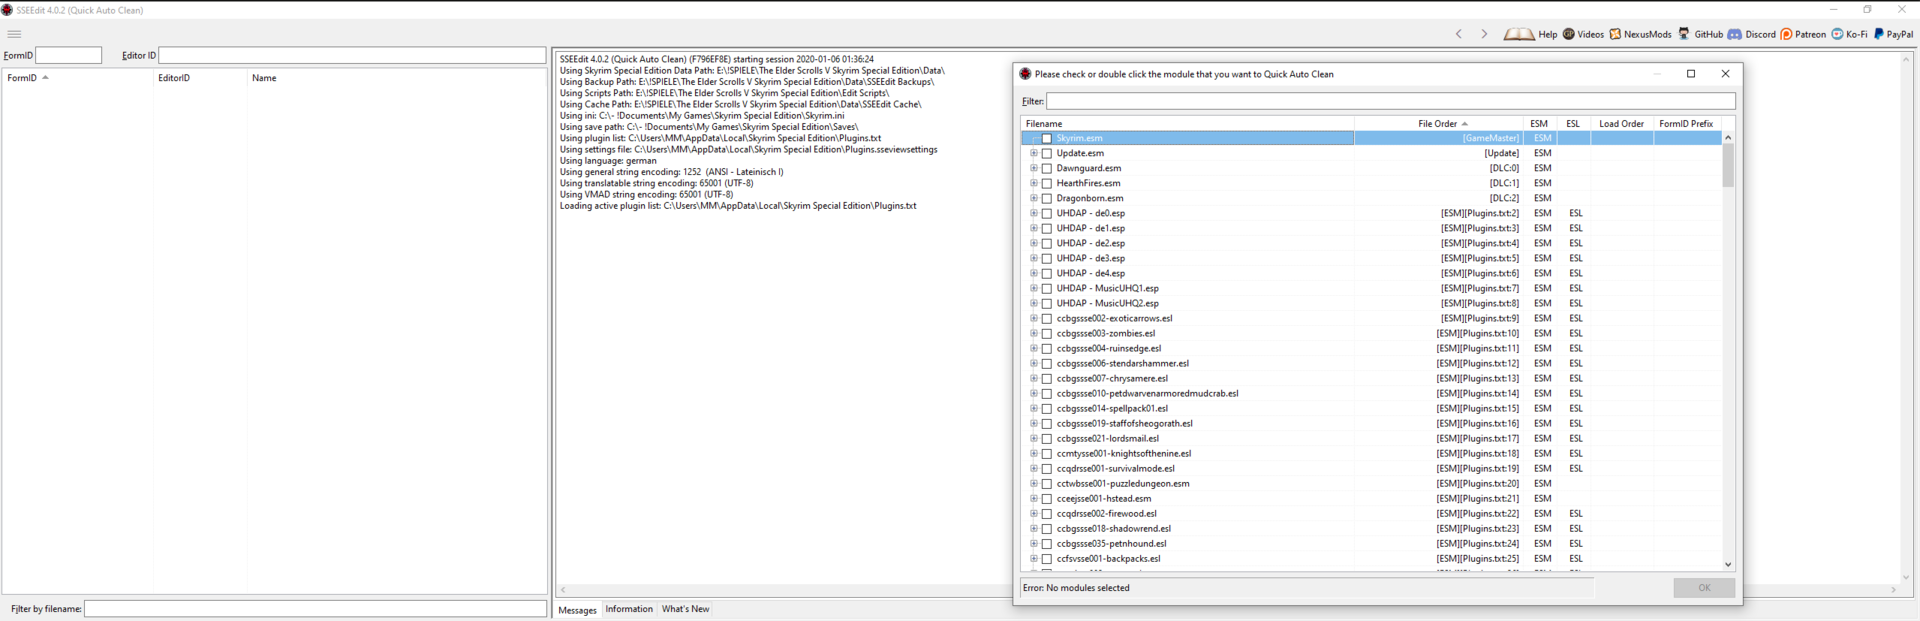Switch to the What's New tab
The height and width of the screenshot is (621, 1920).
[685, 609]
